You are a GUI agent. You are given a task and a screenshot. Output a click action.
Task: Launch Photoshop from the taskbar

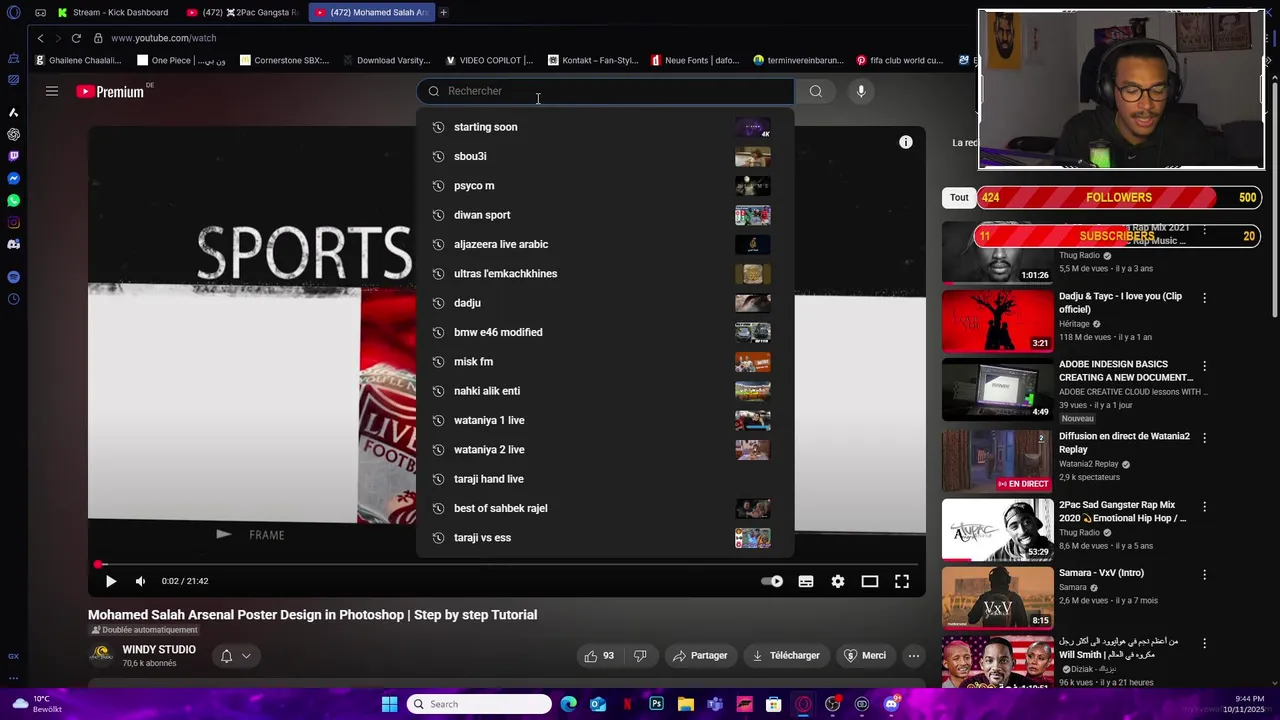pos(656,704)
